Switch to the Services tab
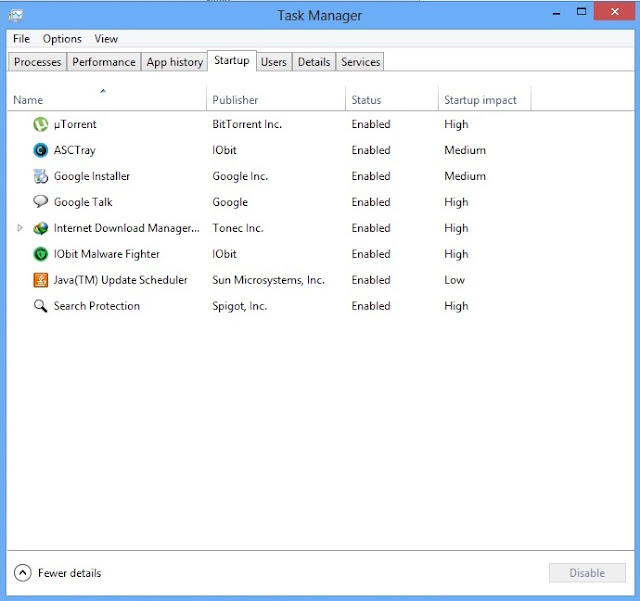The width and height of the screenshot is (640, 601). [360, 62]
